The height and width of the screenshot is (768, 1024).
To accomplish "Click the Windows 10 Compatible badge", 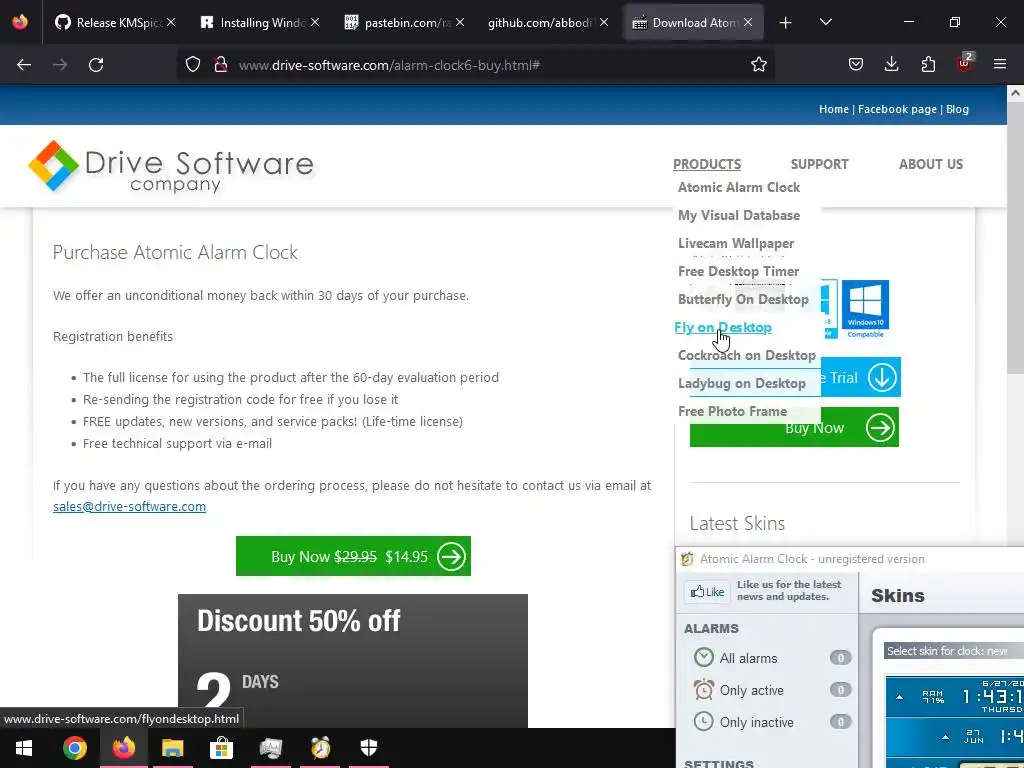I will 865,309.
